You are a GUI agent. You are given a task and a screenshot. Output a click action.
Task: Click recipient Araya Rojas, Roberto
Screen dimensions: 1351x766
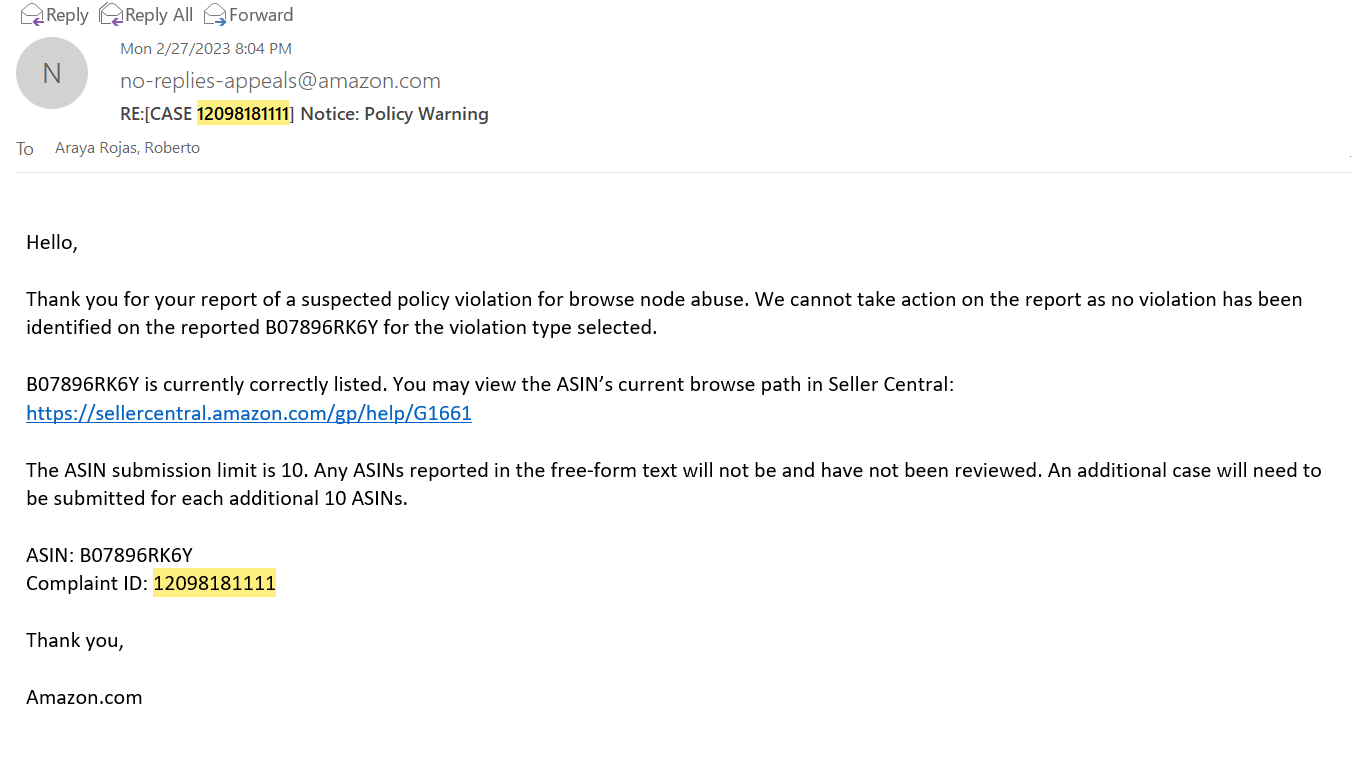point(127,148)
